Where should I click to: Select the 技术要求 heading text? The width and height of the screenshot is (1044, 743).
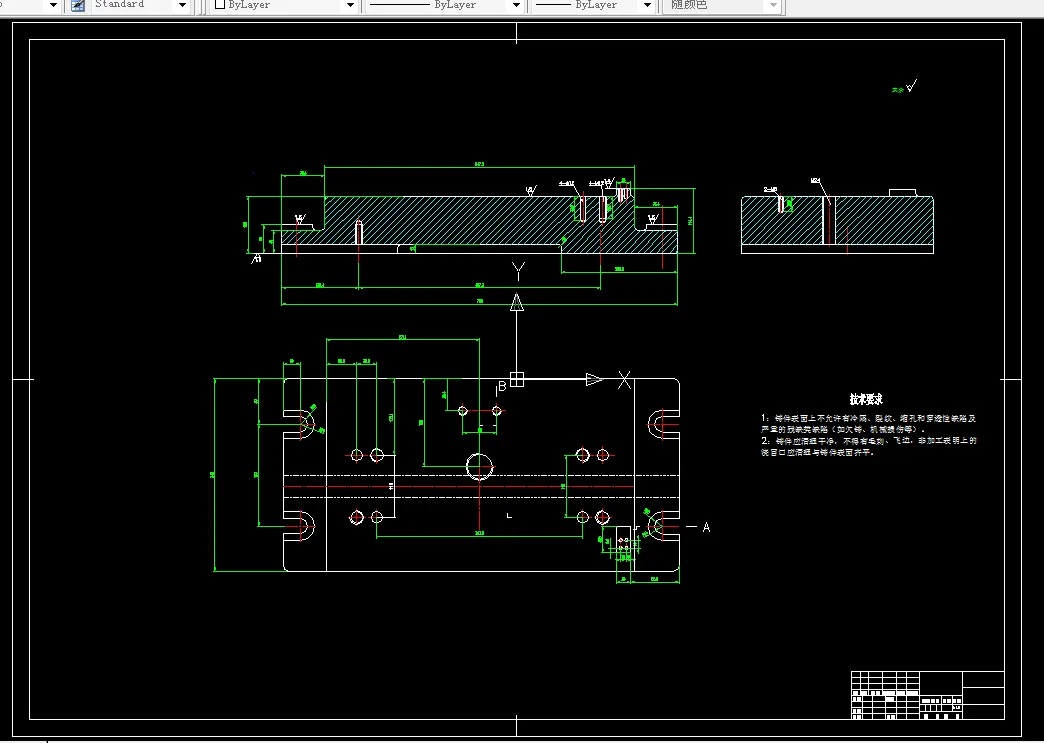tap(866, 399)
